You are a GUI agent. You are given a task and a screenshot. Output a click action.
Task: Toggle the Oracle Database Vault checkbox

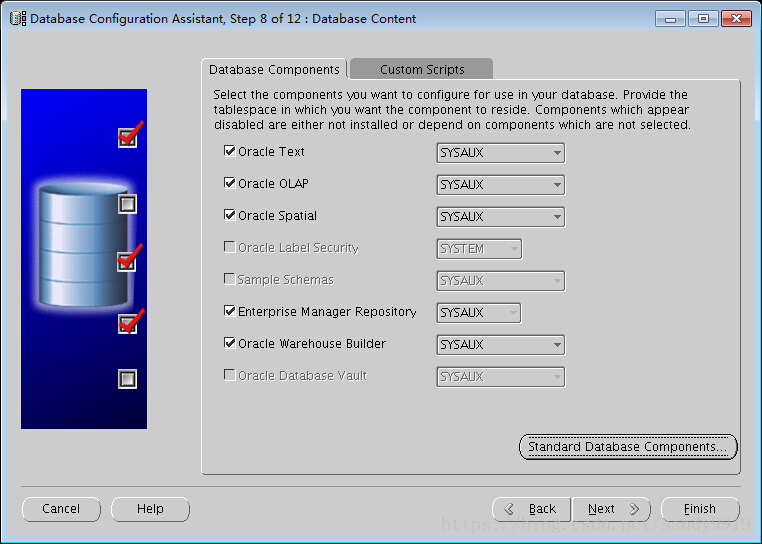229,375
